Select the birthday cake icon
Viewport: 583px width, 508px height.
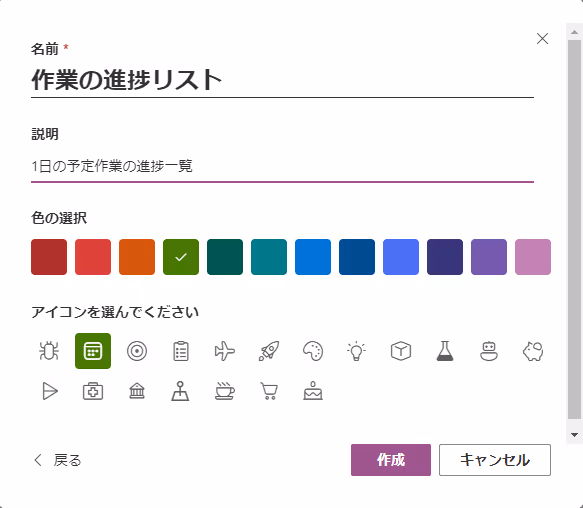tap(313, 391)
